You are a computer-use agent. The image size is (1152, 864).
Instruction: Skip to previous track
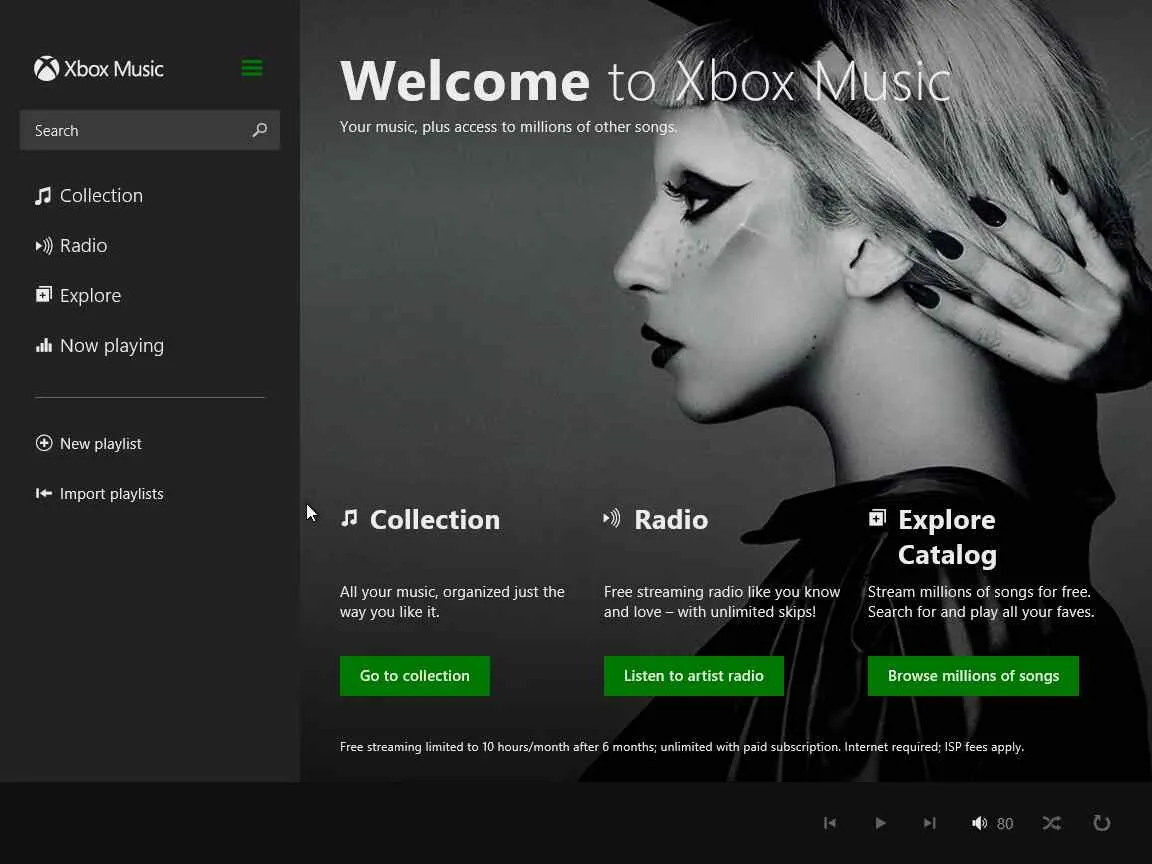830,823
